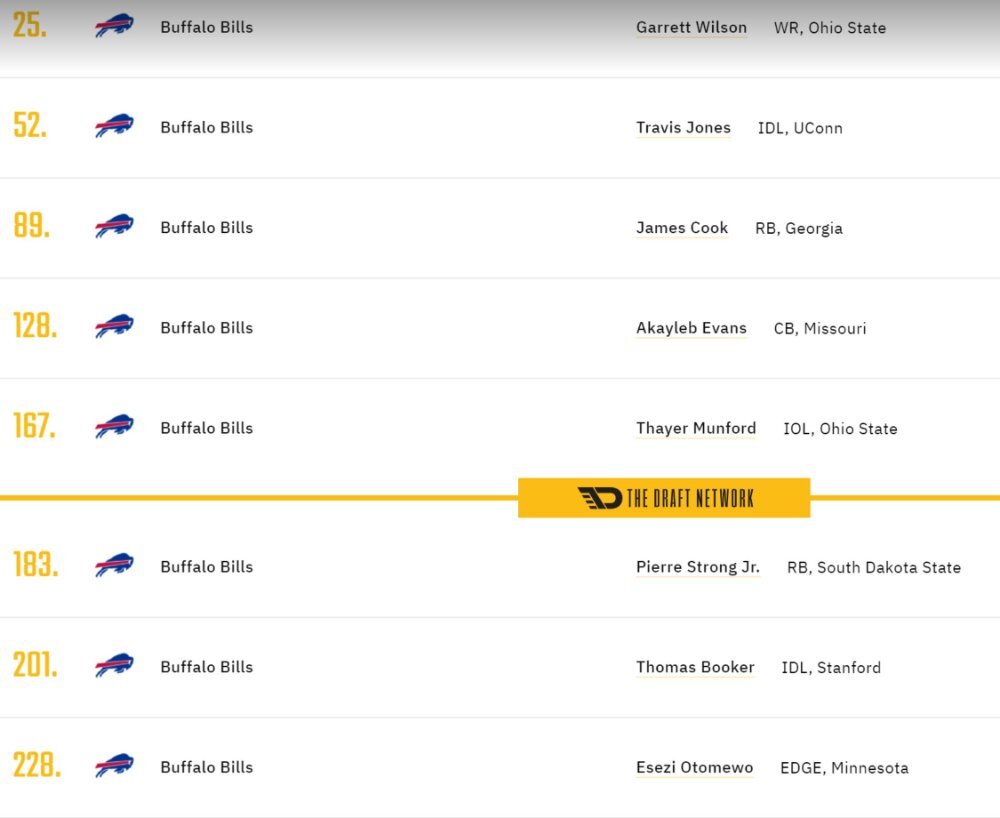1000x818 pixels.
Task: Click the pick number 228 label
Action: pos(37,764)
